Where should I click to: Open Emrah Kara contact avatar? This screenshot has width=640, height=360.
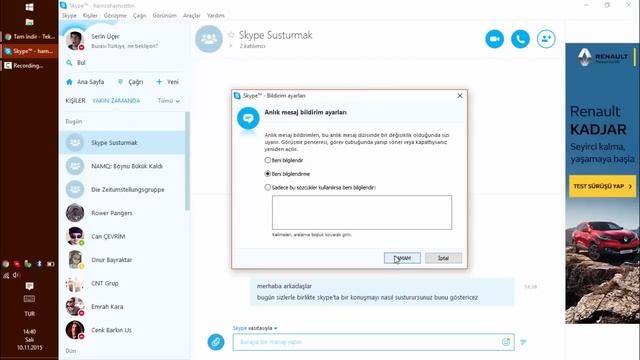(x=75, y=307)
